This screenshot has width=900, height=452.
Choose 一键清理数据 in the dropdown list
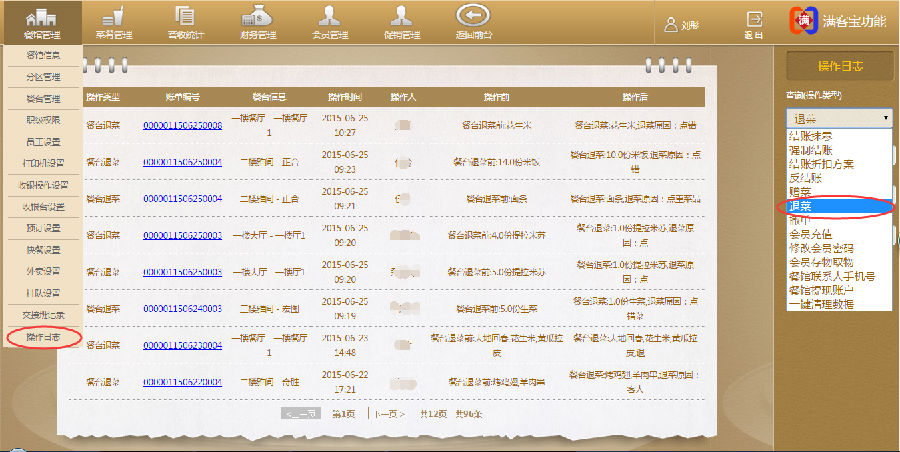[x=821, y=303]
